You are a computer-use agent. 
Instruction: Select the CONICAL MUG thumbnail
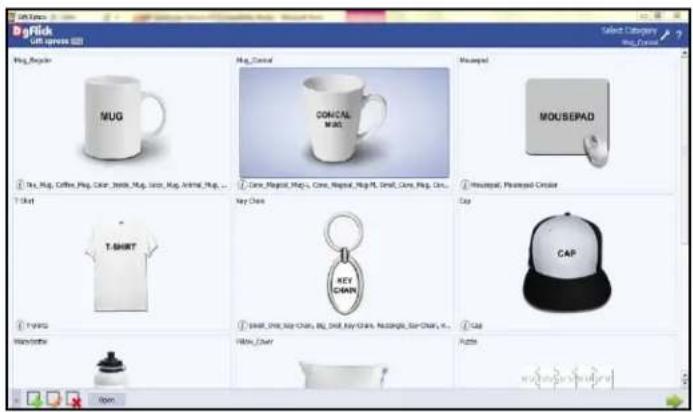344,122
